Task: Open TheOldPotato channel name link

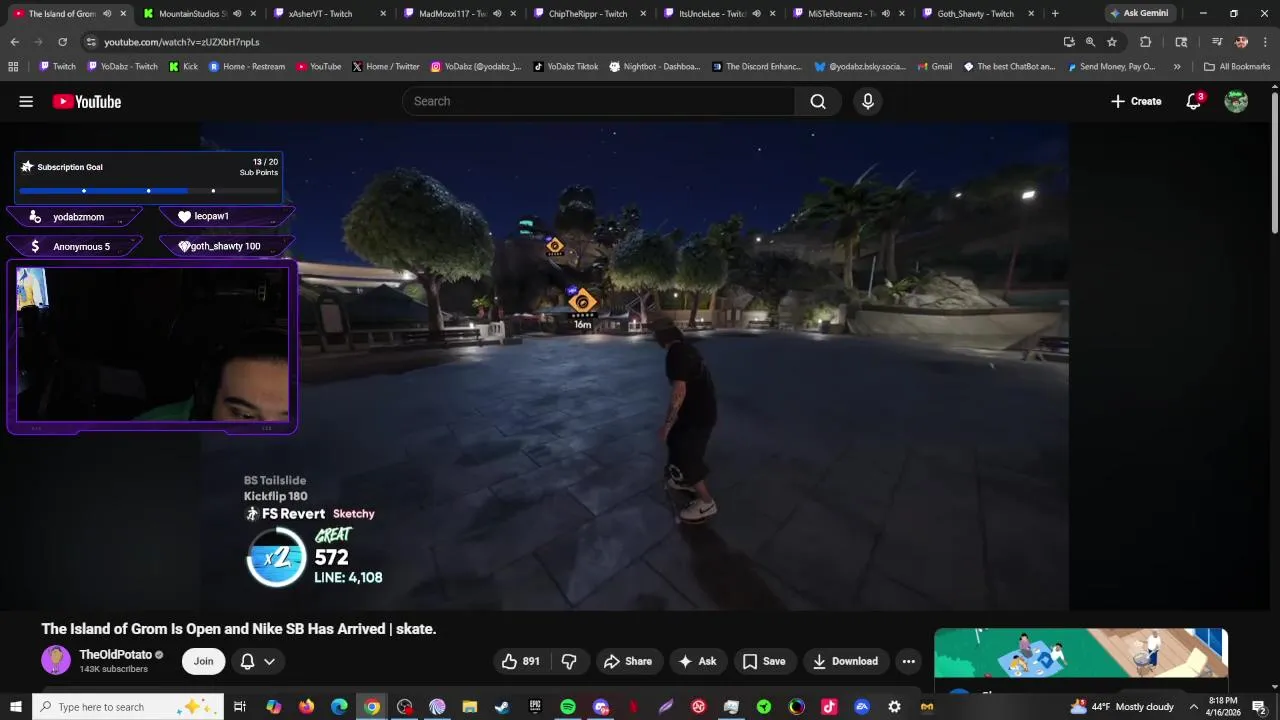Action: click(115, 655)
